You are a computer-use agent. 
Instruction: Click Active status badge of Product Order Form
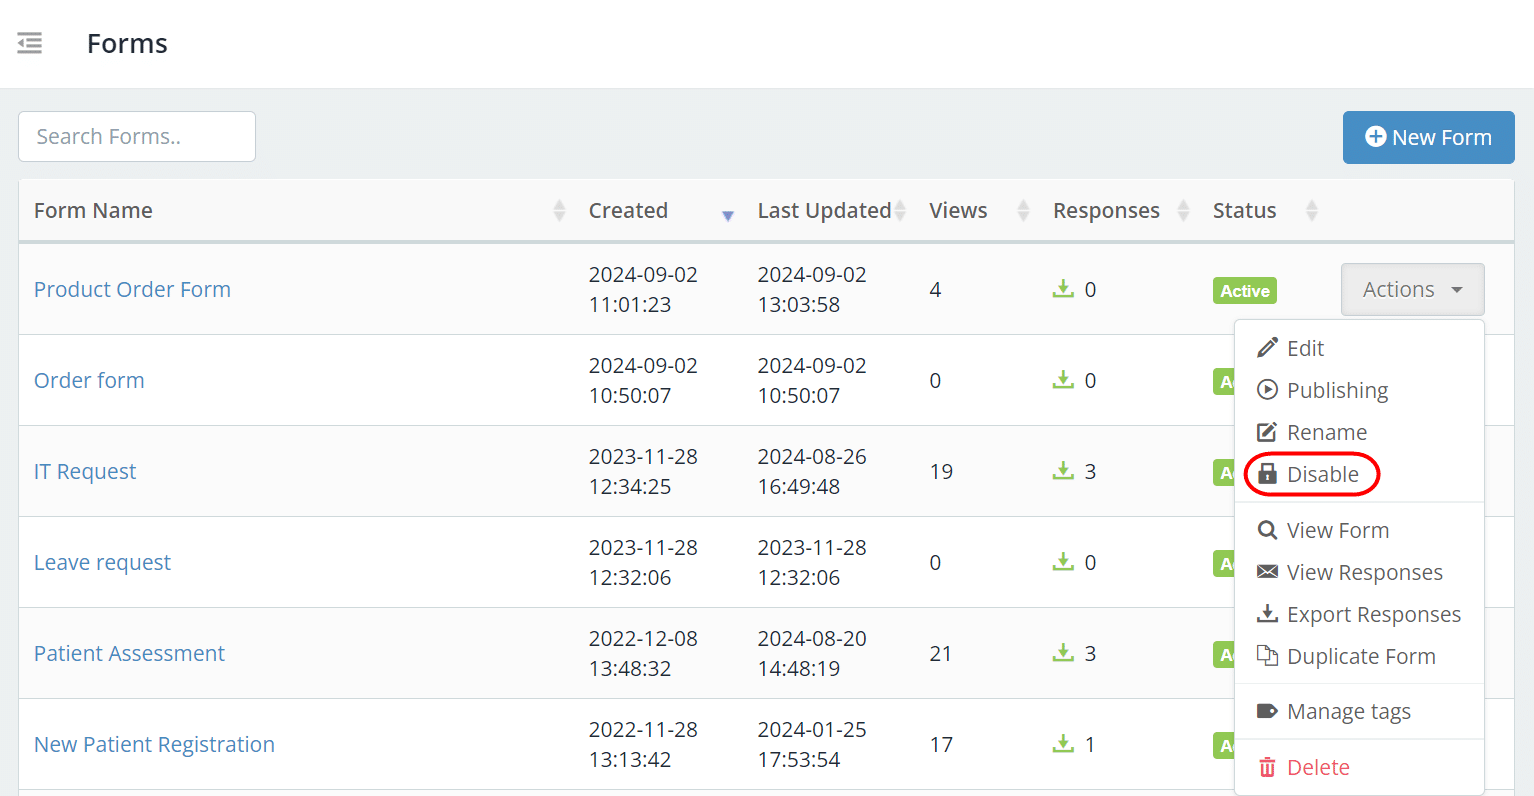1245,290
